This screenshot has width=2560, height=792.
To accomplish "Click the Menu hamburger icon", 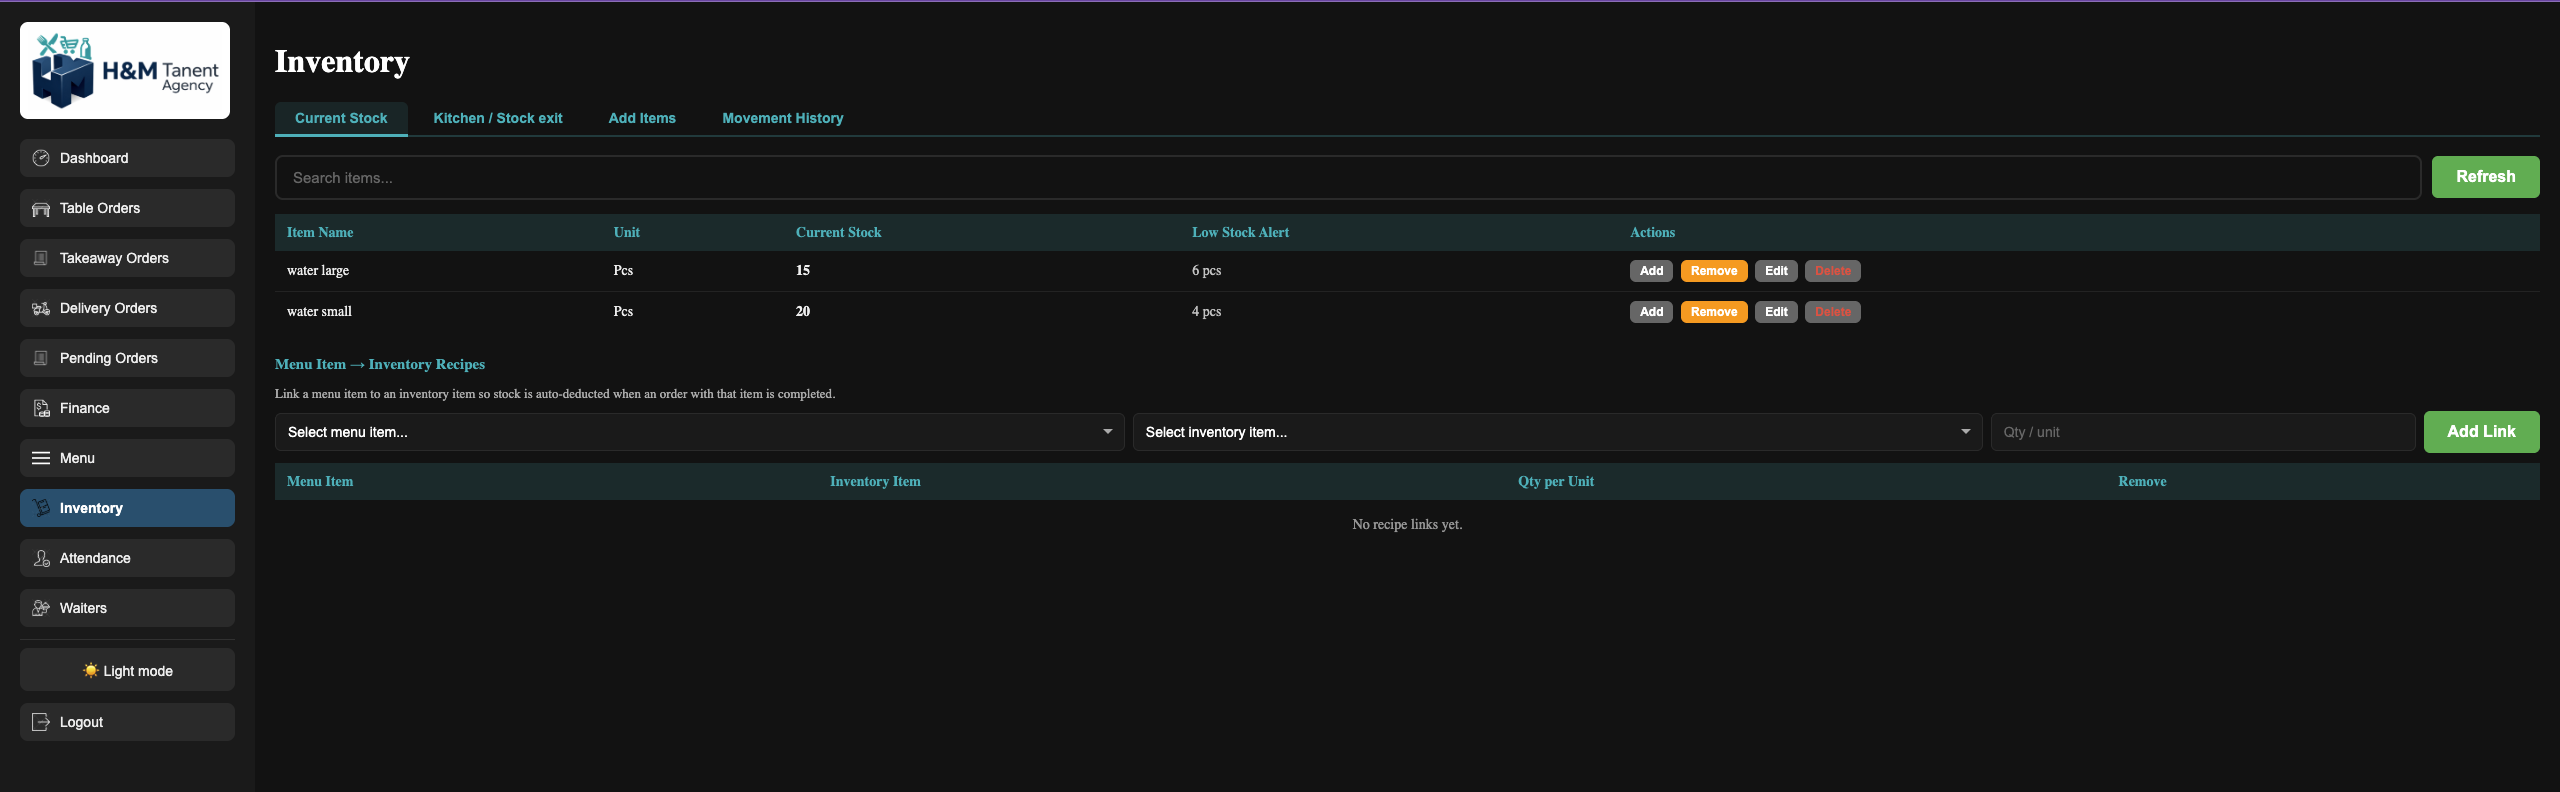I will click(41, 458).
